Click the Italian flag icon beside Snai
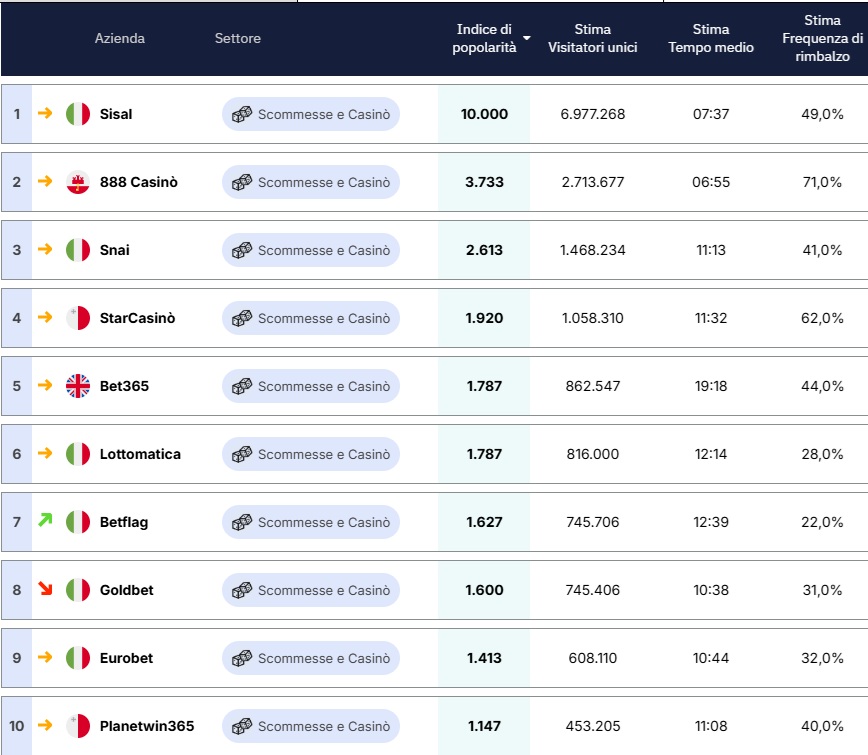 (x=78, y=250)
